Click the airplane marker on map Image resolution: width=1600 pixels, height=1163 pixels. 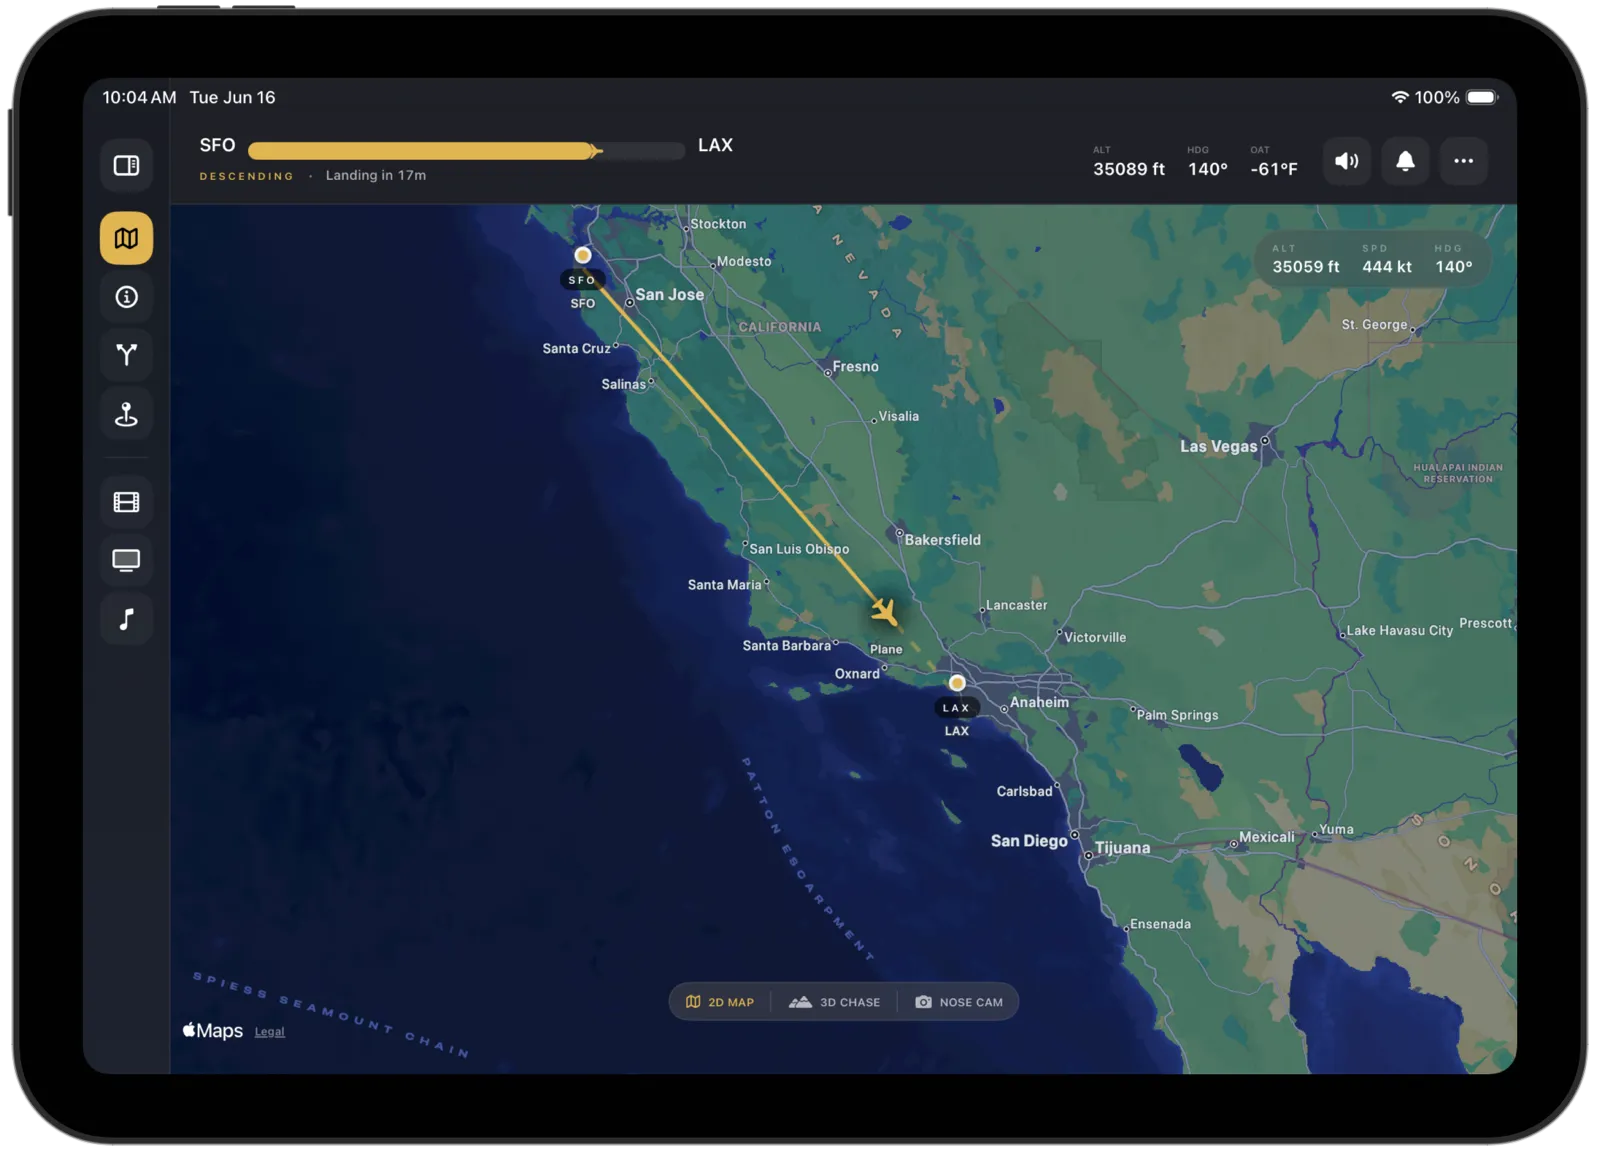[x=884, y=611]
